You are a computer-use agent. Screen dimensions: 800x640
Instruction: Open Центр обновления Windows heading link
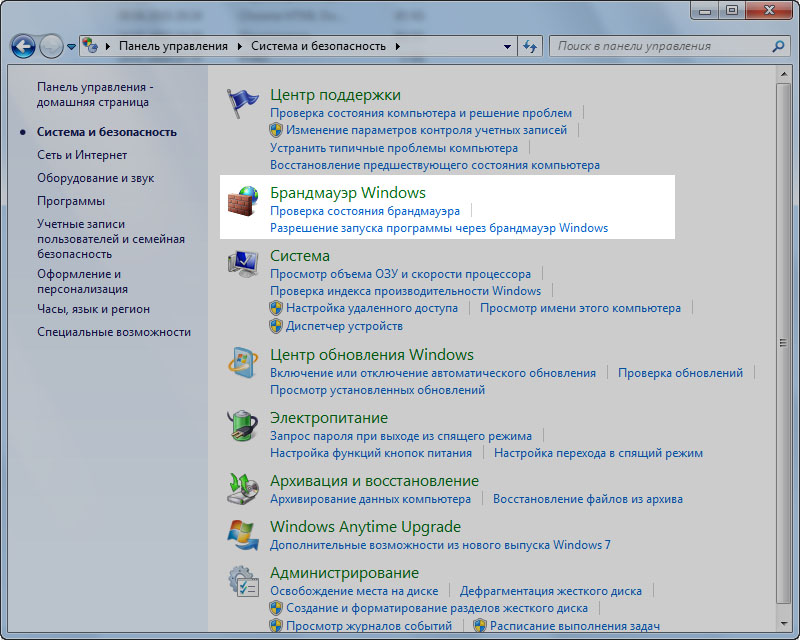371,355
